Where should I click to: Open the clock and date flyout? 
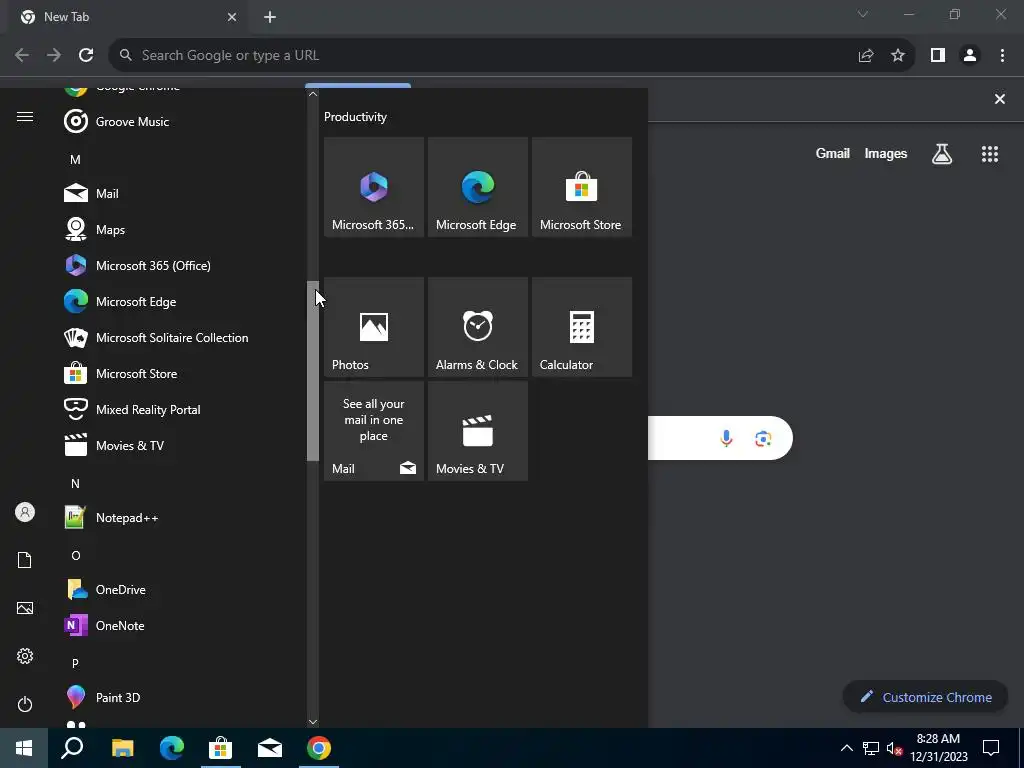pos(939,748)
